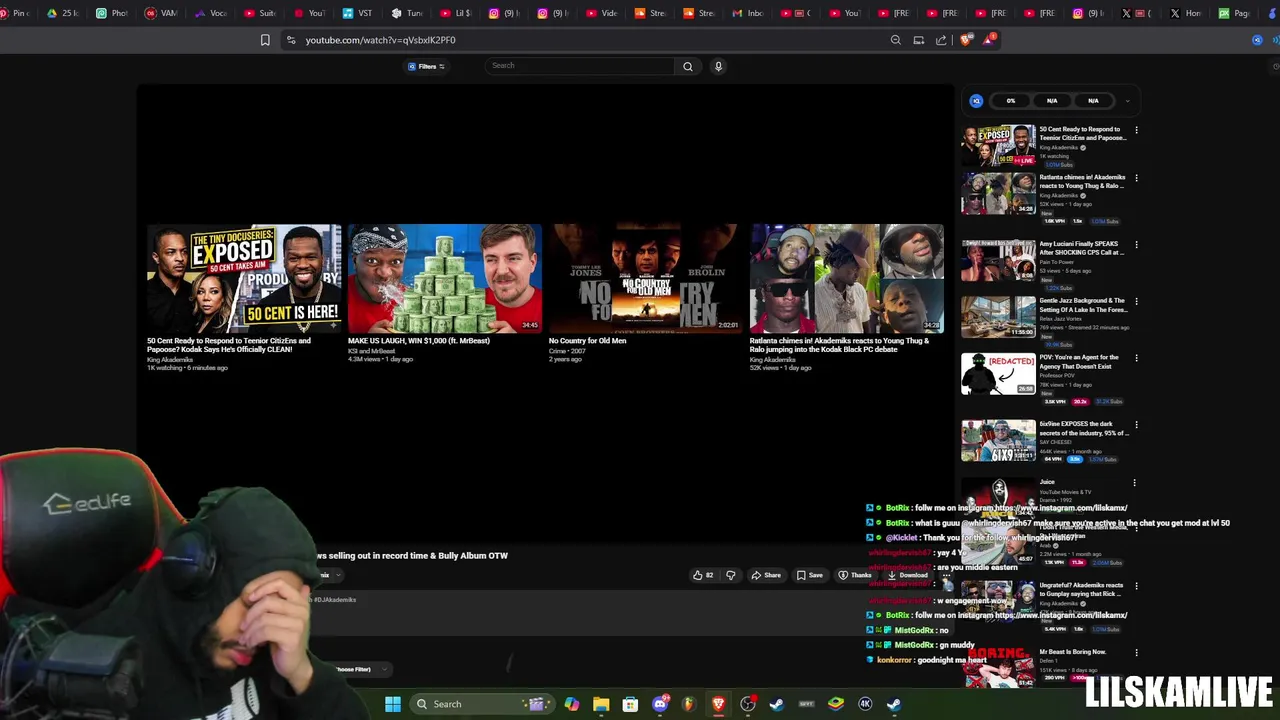Open MAKE US LAUGH, WIN $1,000 thumbnail
This screenshot has width=1280, height=720.
click(445, 278)
